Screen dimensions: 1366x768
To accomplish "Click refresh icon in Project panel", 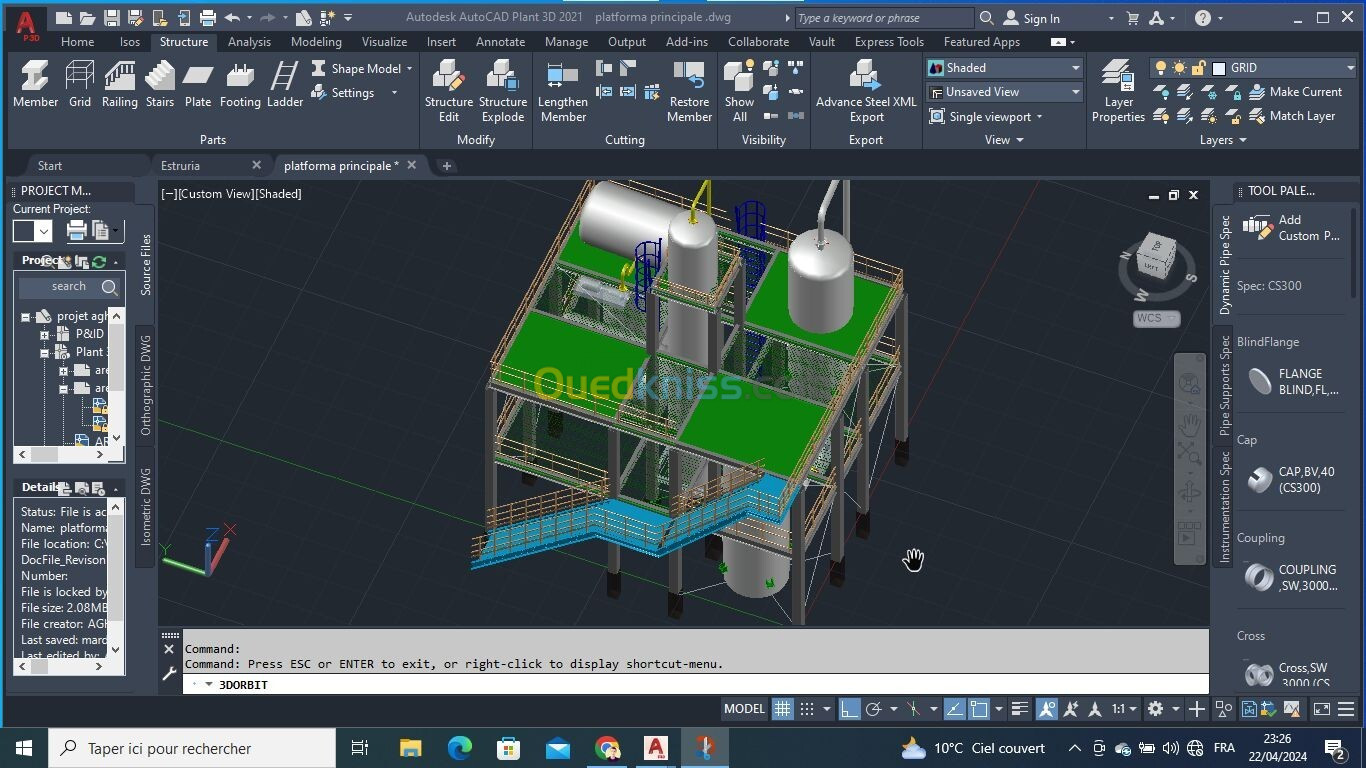I will [99, 261].
